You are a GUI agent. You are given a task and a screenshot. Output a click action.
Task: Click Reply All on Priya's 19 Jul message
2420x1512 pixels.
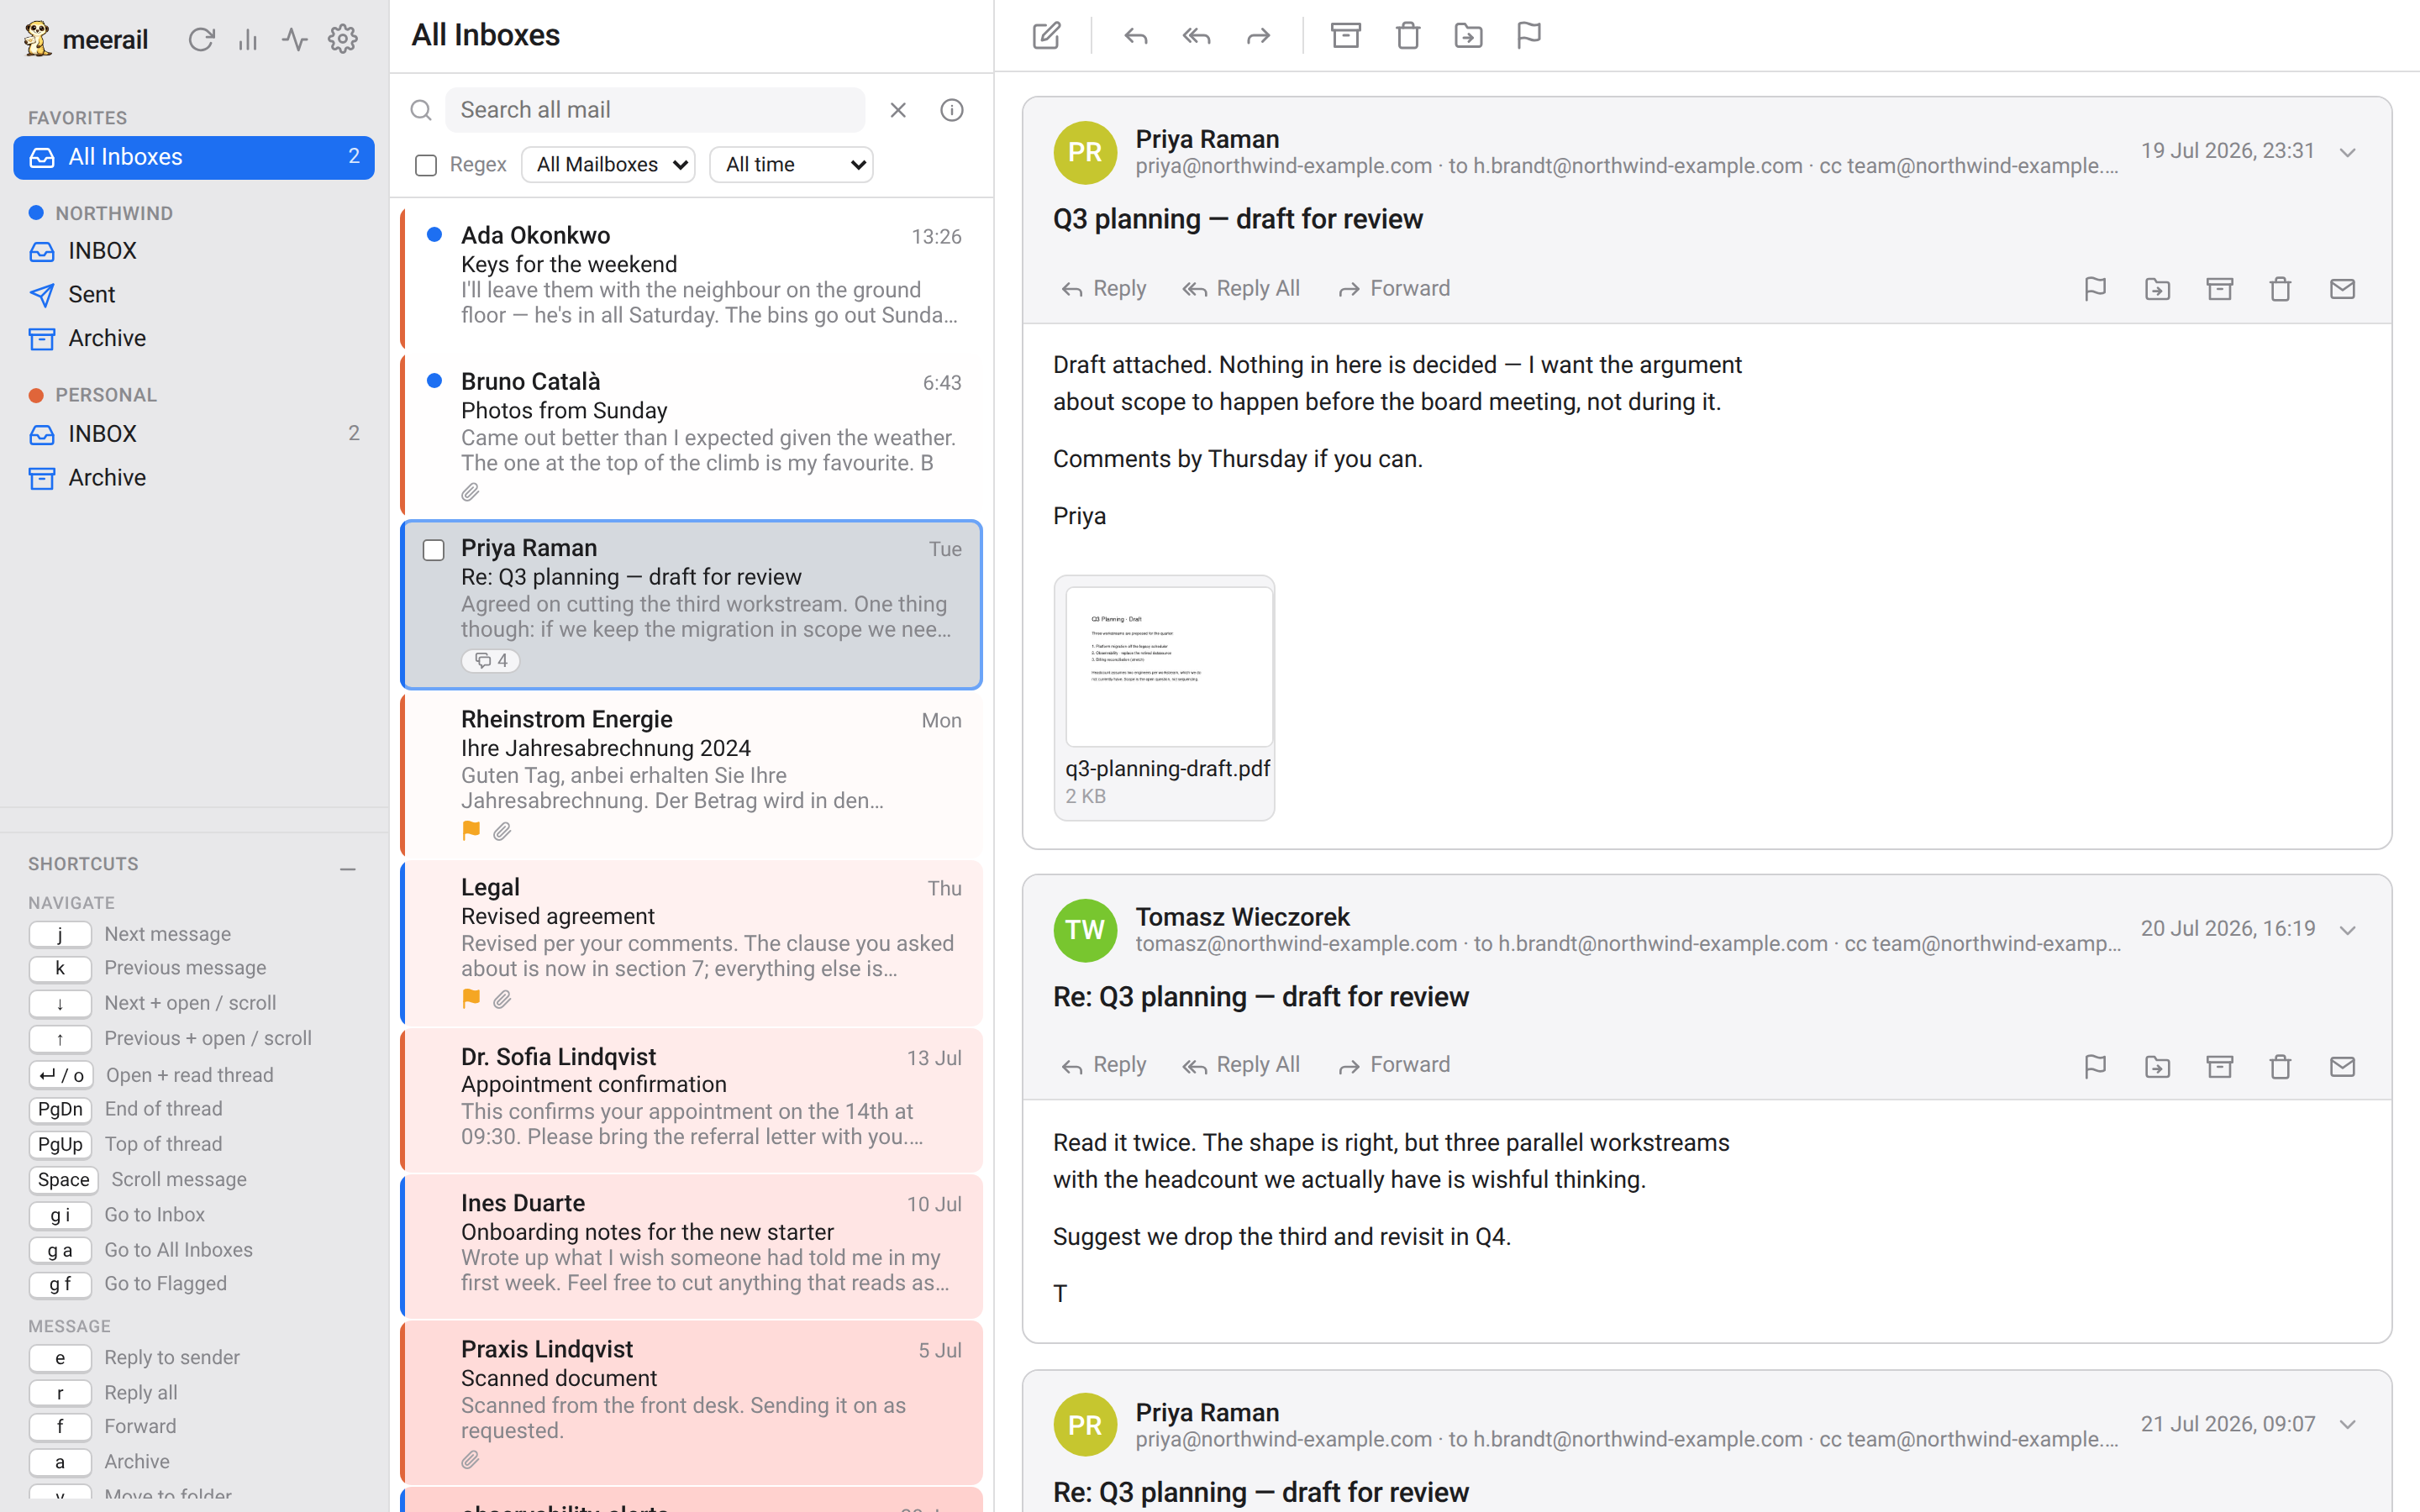pos(1241,289)
